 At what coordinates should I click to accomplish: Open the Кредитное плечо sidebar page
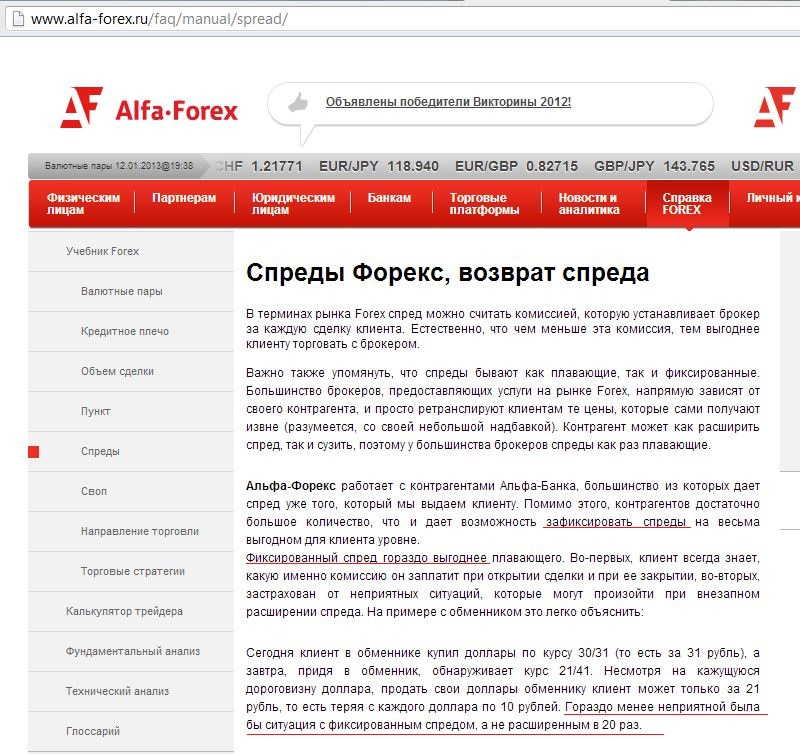pos(125,331)
